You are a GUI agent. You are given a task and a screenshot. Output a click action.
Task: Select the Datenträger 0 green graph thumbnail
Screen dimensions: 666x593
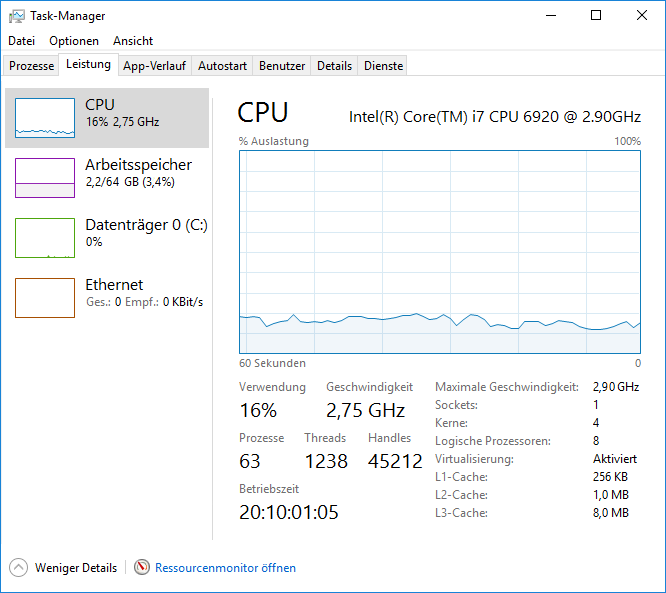click(x=45, y=238)
